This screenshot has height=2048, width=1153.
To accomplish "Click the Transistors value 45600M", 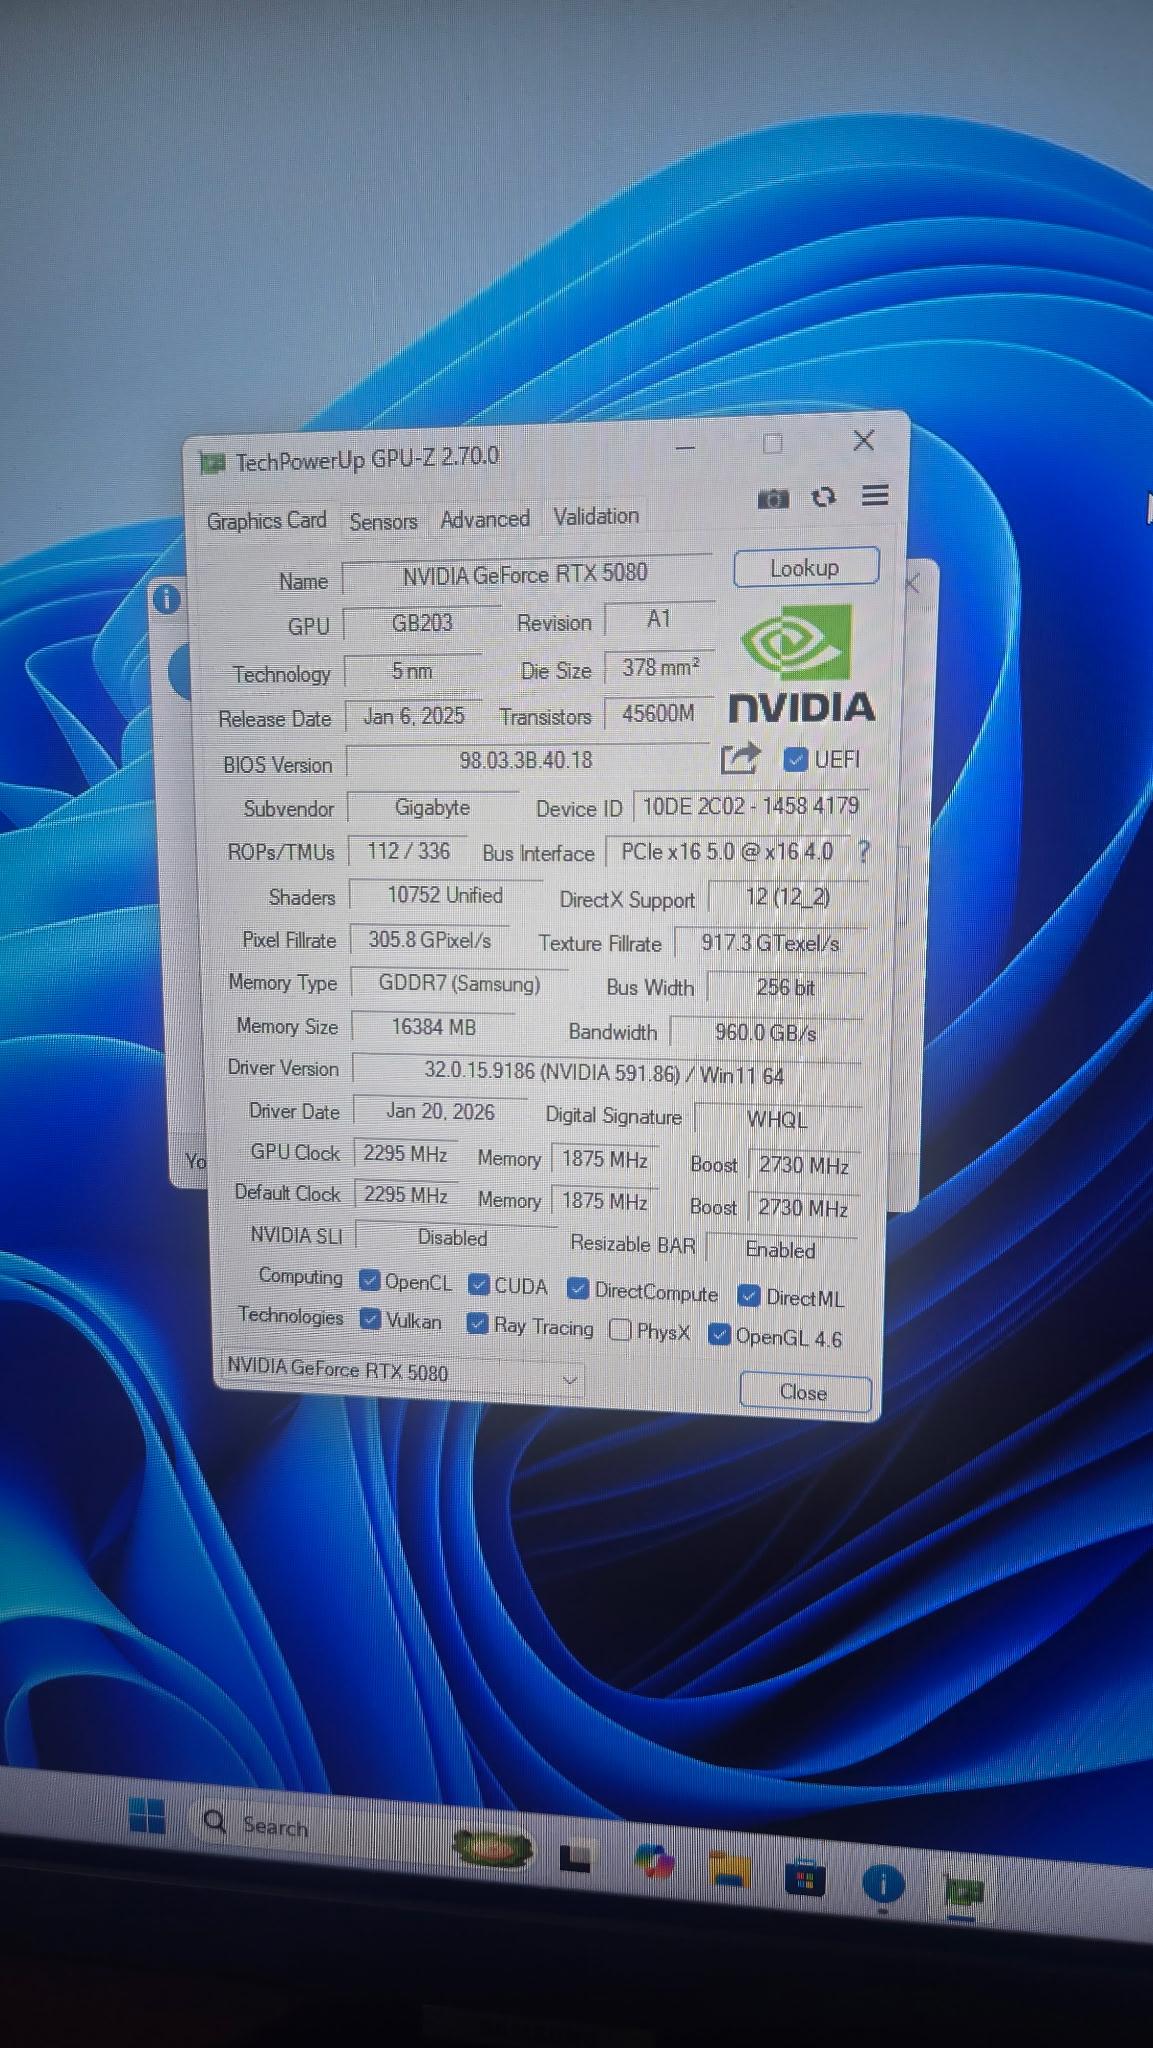I will click(658, 714).
